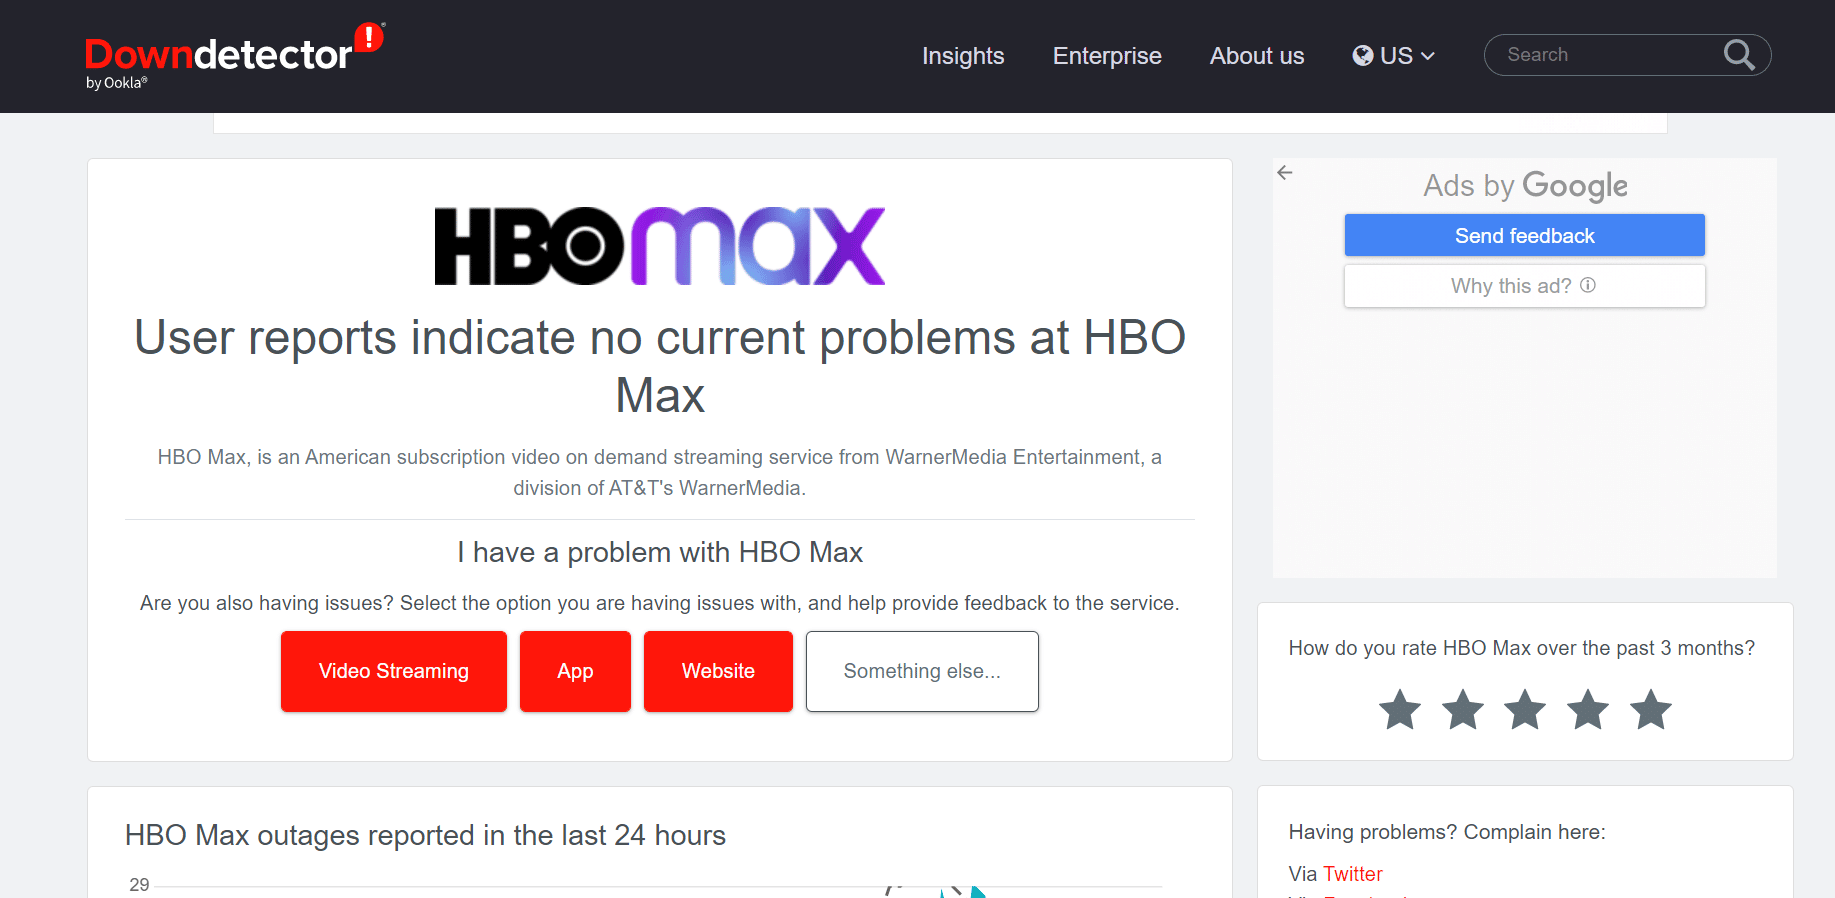Click the 'Ads by Google' label
This screenshot has width=1835, height=898.
[1525, 186]
